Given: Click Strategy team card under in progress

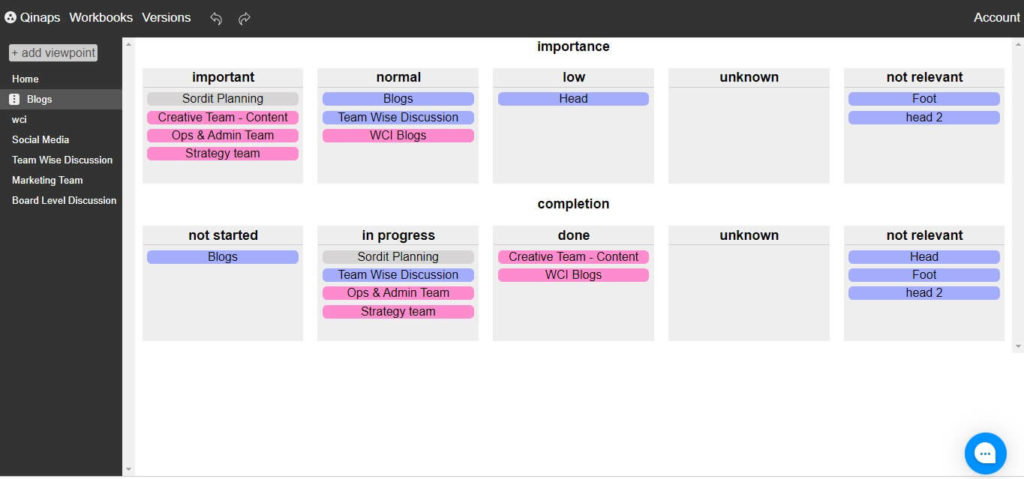Looking at the screenshot, I should (x=398, y=312).
